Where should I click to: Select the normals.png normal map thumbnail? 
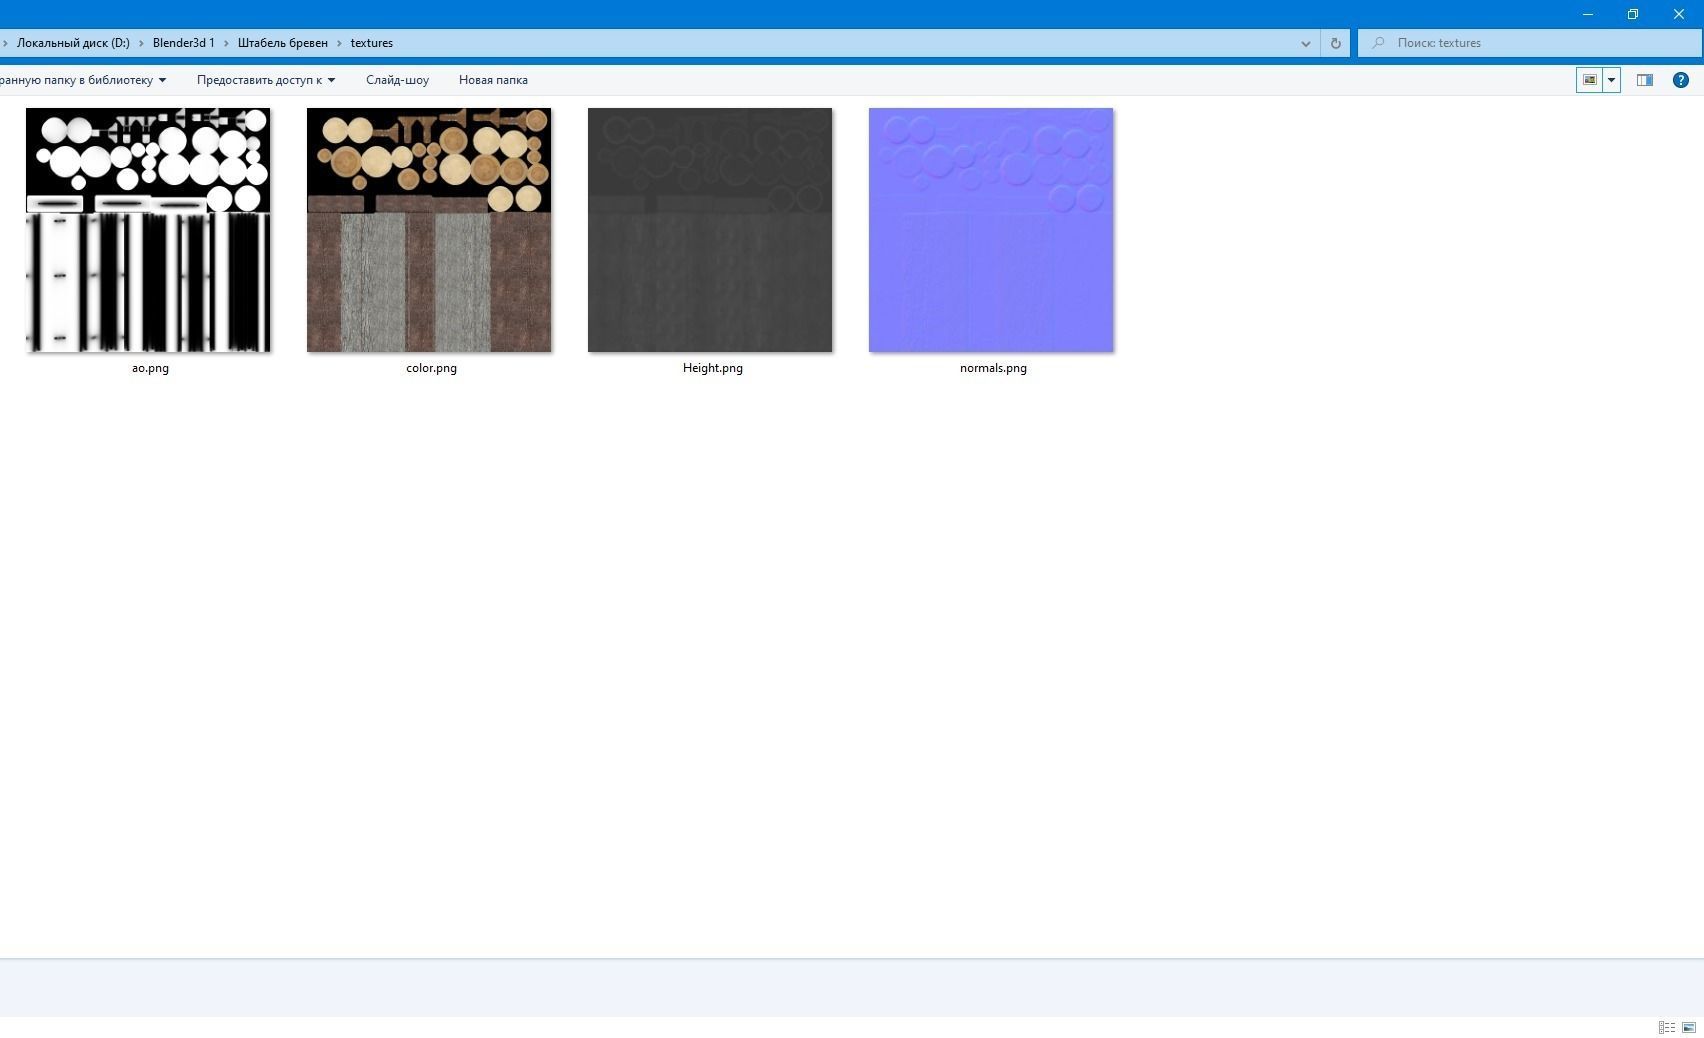point(991,230)
